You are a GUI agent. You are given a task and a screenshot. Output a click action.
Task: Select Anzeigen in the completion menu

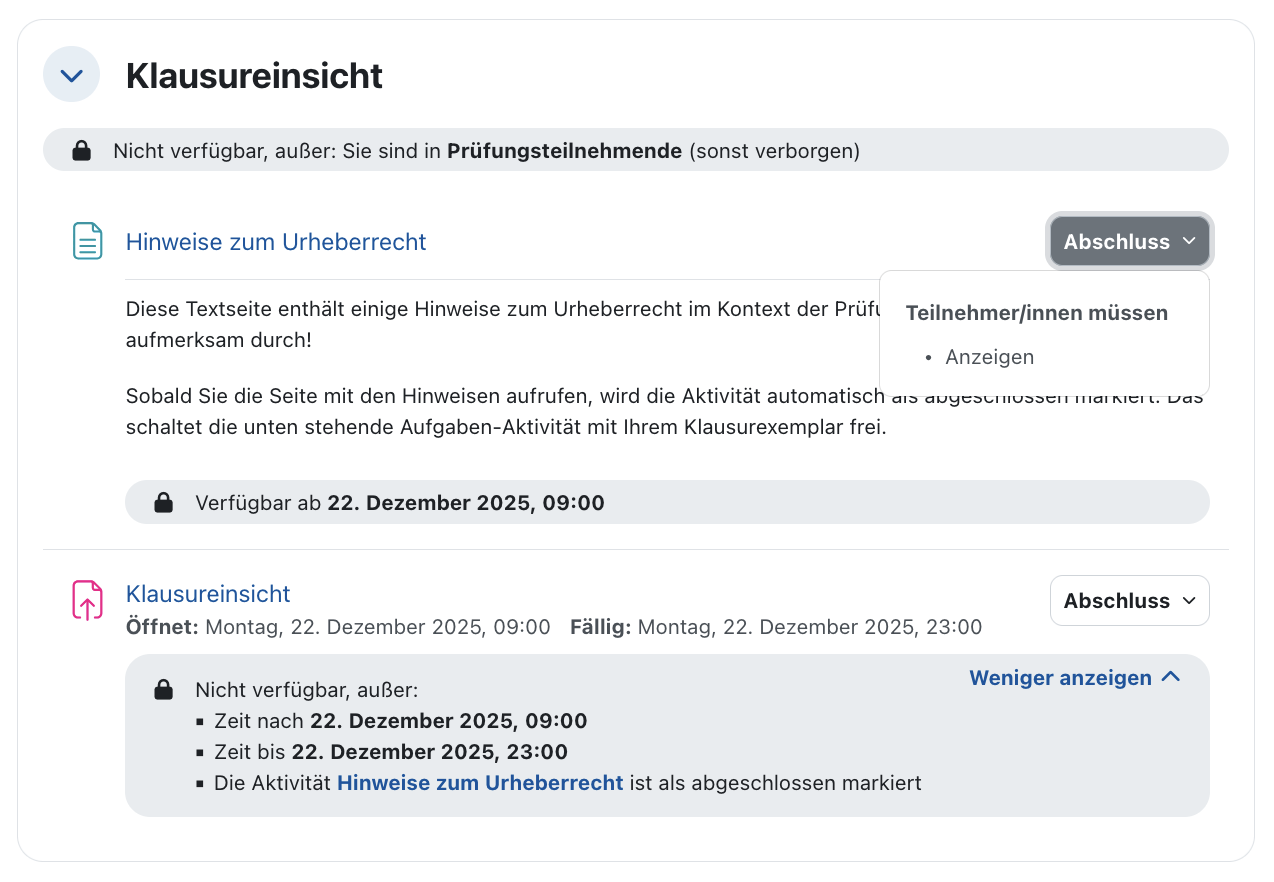click(x=990, y=356)
